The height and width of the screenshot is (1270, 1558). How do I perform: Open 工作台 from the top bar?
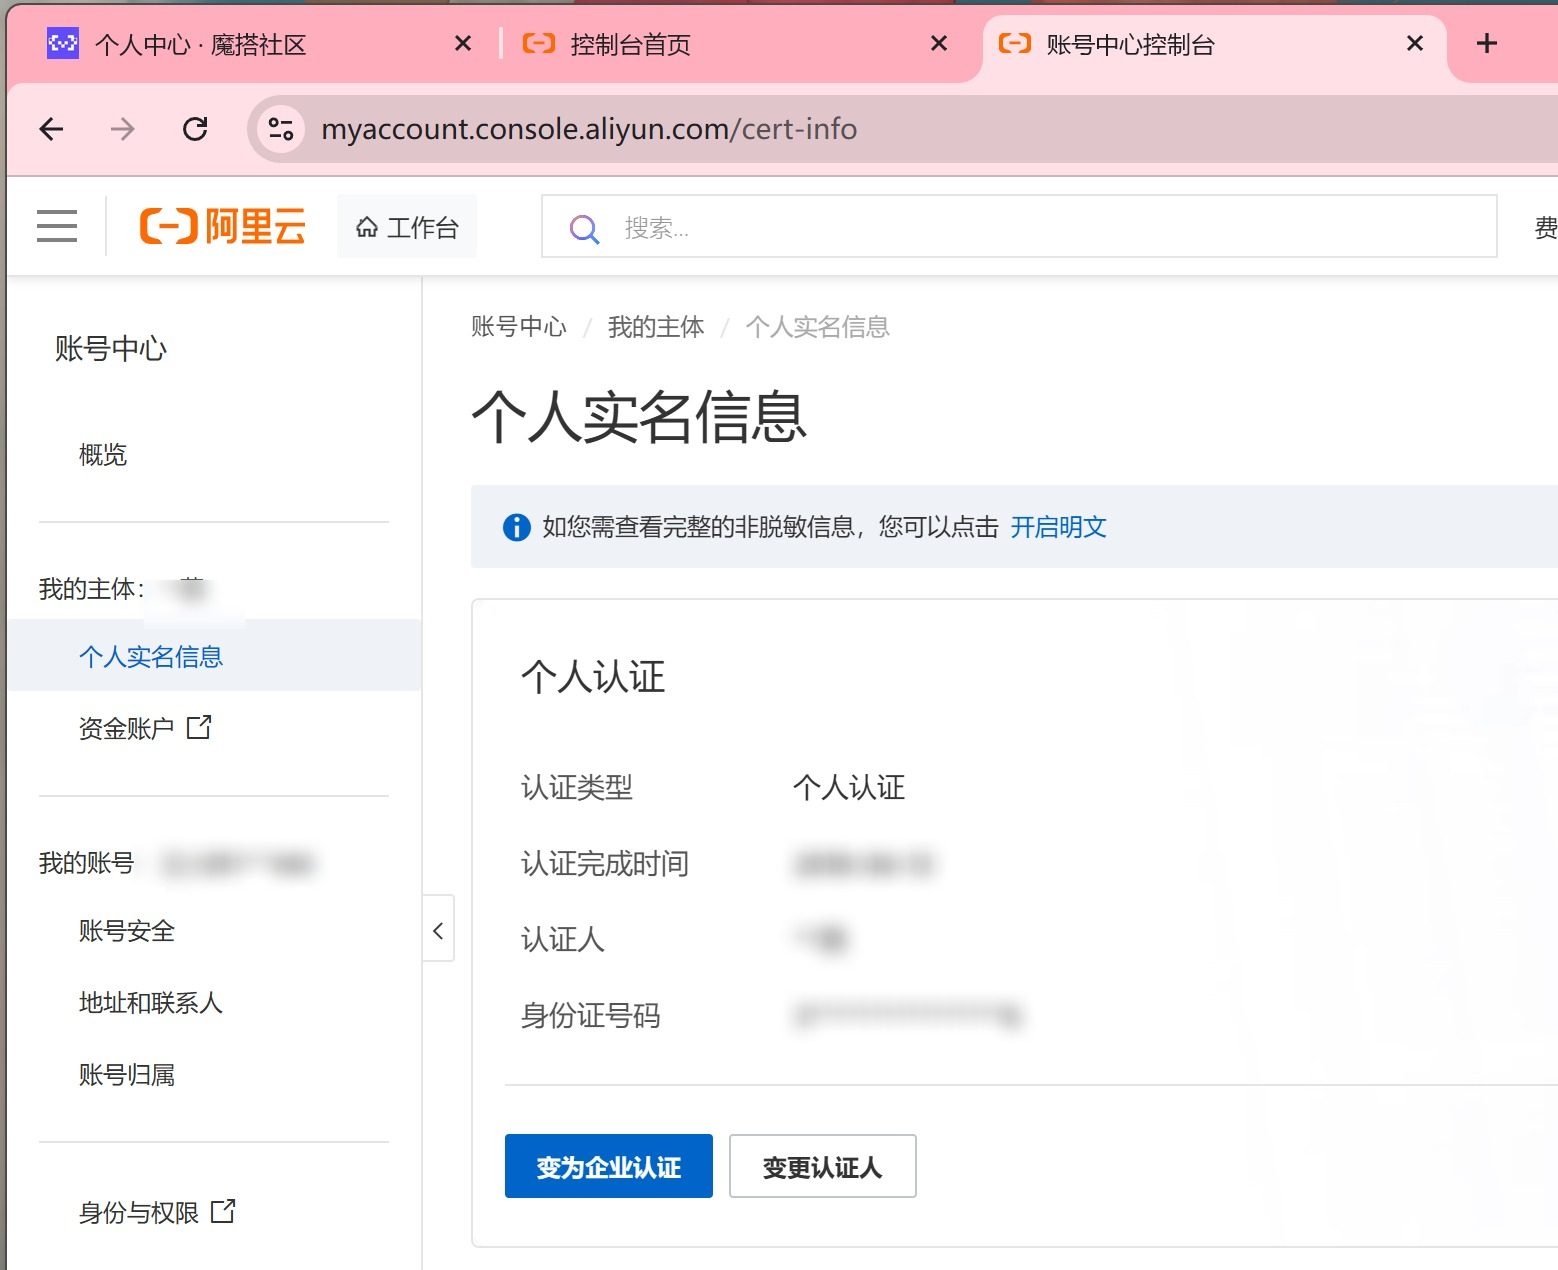click(x=407, y=228)
